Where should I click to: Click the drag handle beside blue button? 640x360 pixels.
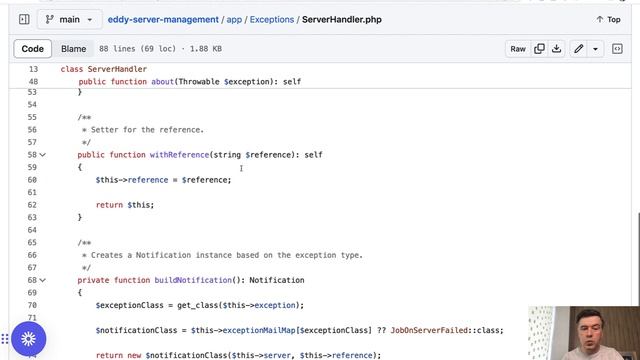click(x=5, y=339)
